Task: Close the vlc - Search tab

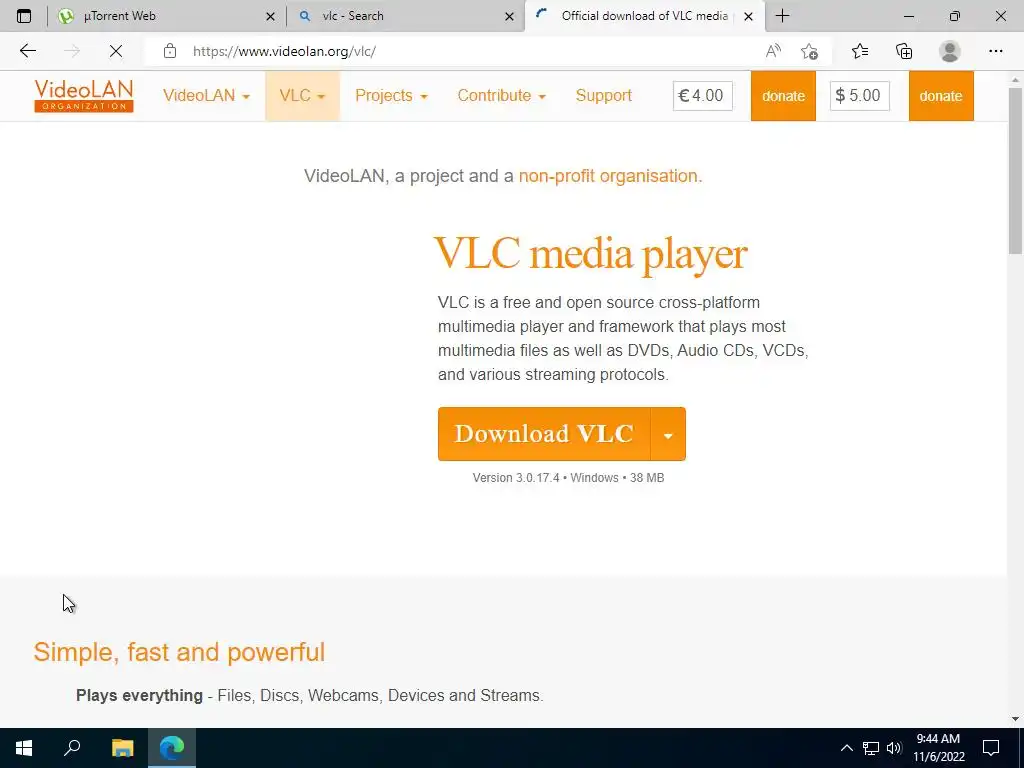Action: coord(509,16)
